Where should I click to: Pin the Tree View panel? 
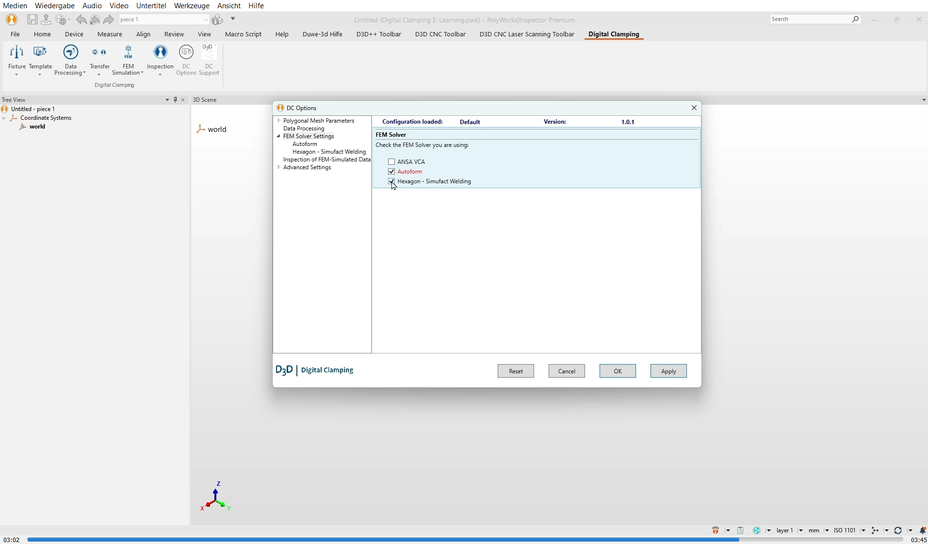pyautogui.click(x=175, y=99)
